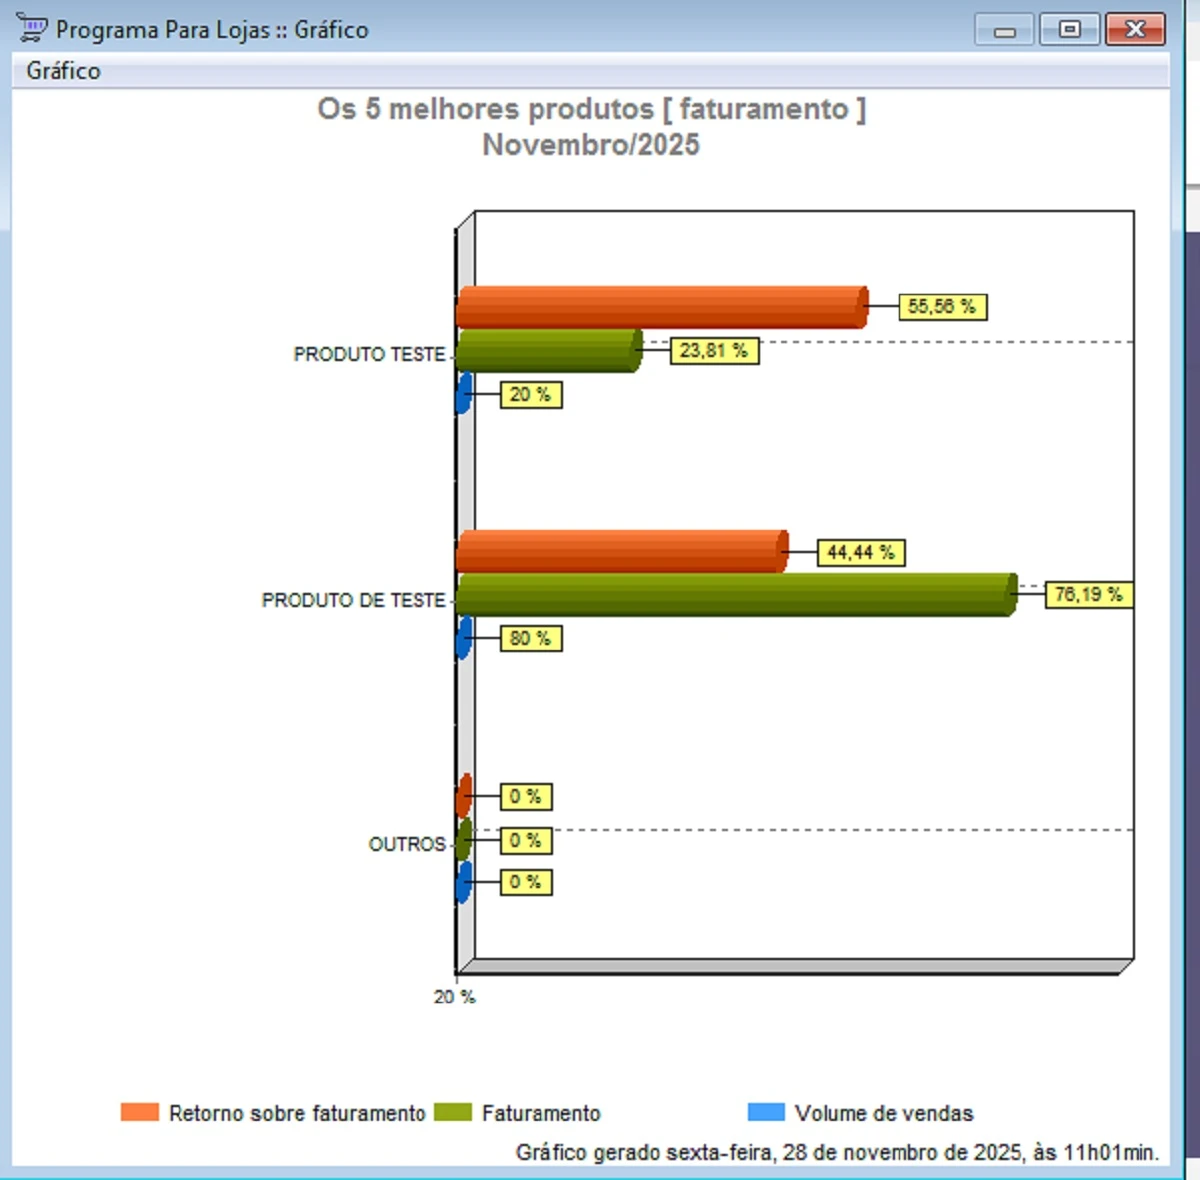Minimize the Gráfico window
The width and height of the screenshot is (1200, 1180).
(x=1005, y=29)
